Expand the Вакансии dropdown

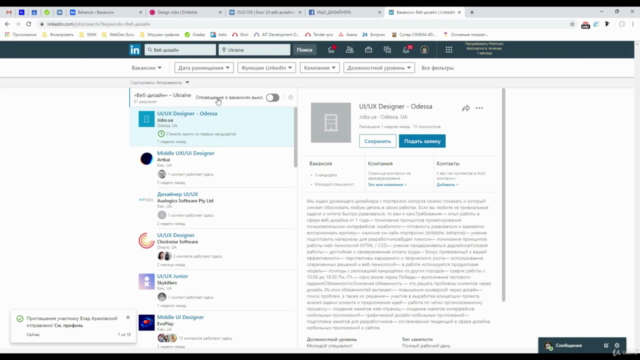pos(147,68)
